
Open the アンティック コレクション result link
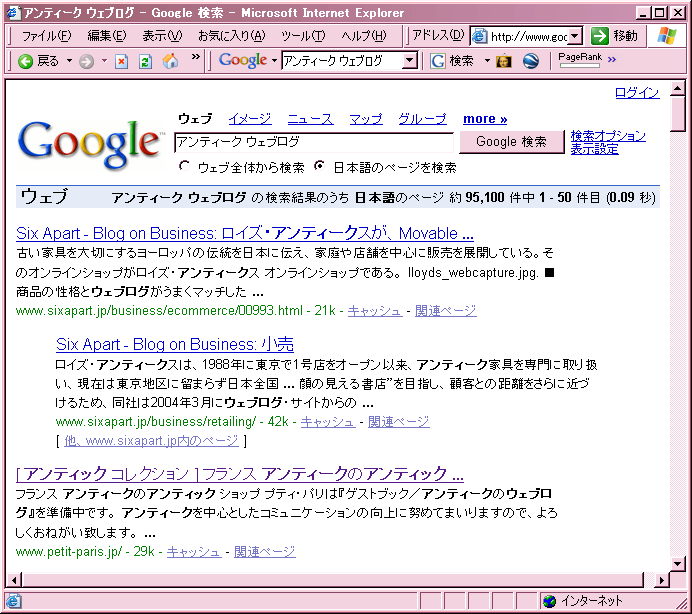[x=240, y=474]
